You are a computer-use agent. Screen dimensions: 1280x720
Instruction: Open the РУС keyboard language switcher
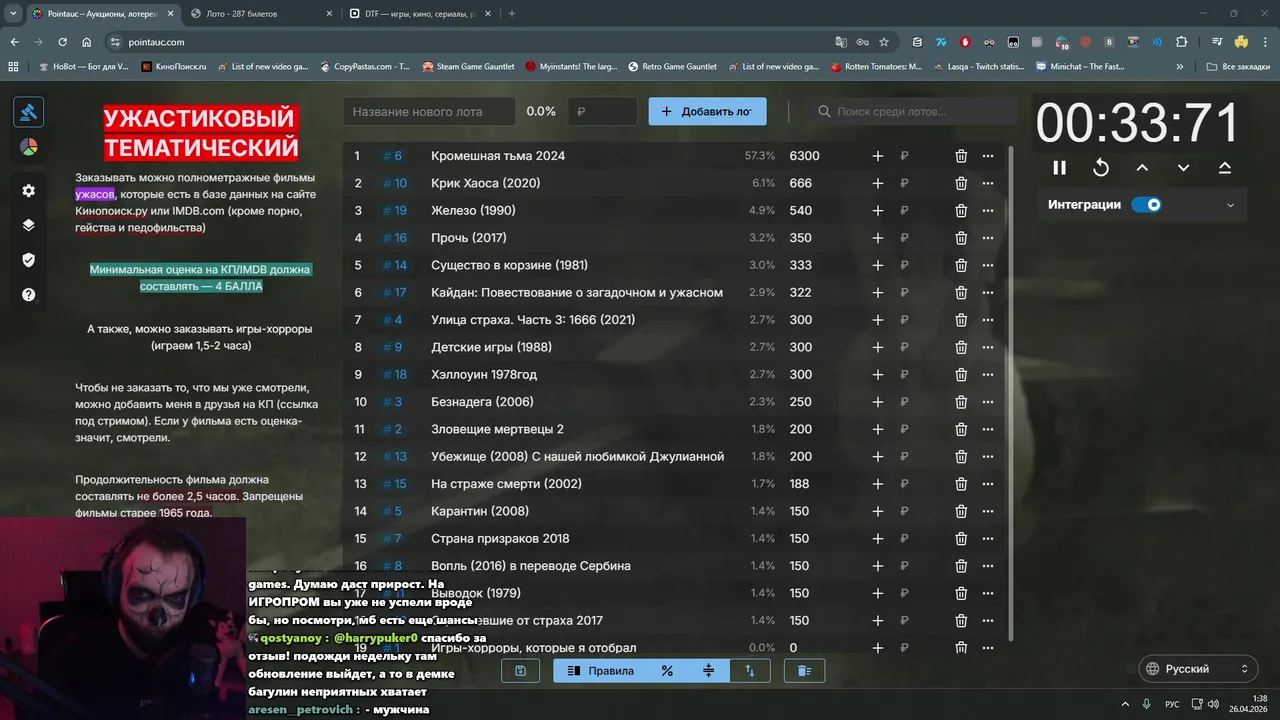click(x=1173, y=704)
